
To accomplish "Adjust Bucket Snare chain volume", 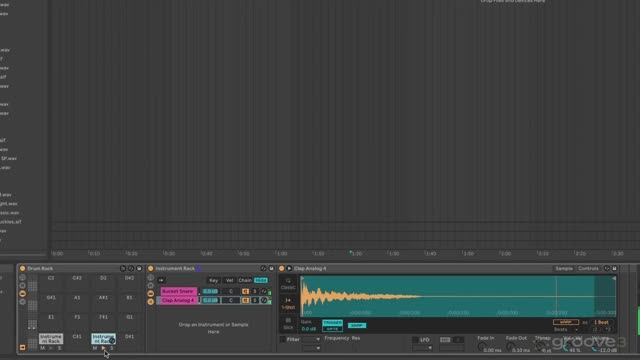I will pos(210,291).
